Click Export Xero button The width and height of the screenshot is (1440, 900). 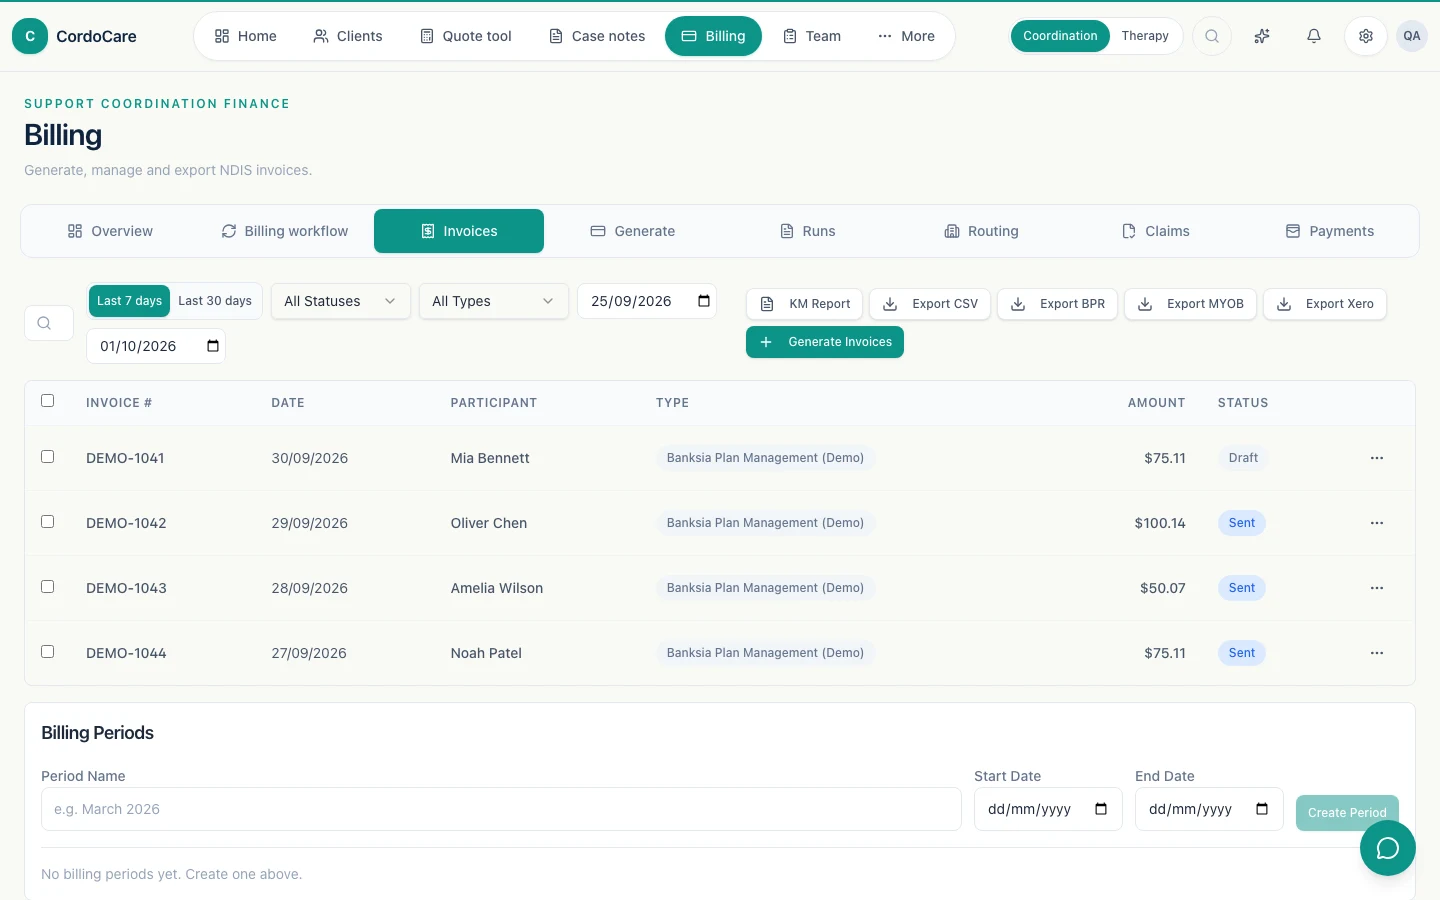tap(1325, 304)
